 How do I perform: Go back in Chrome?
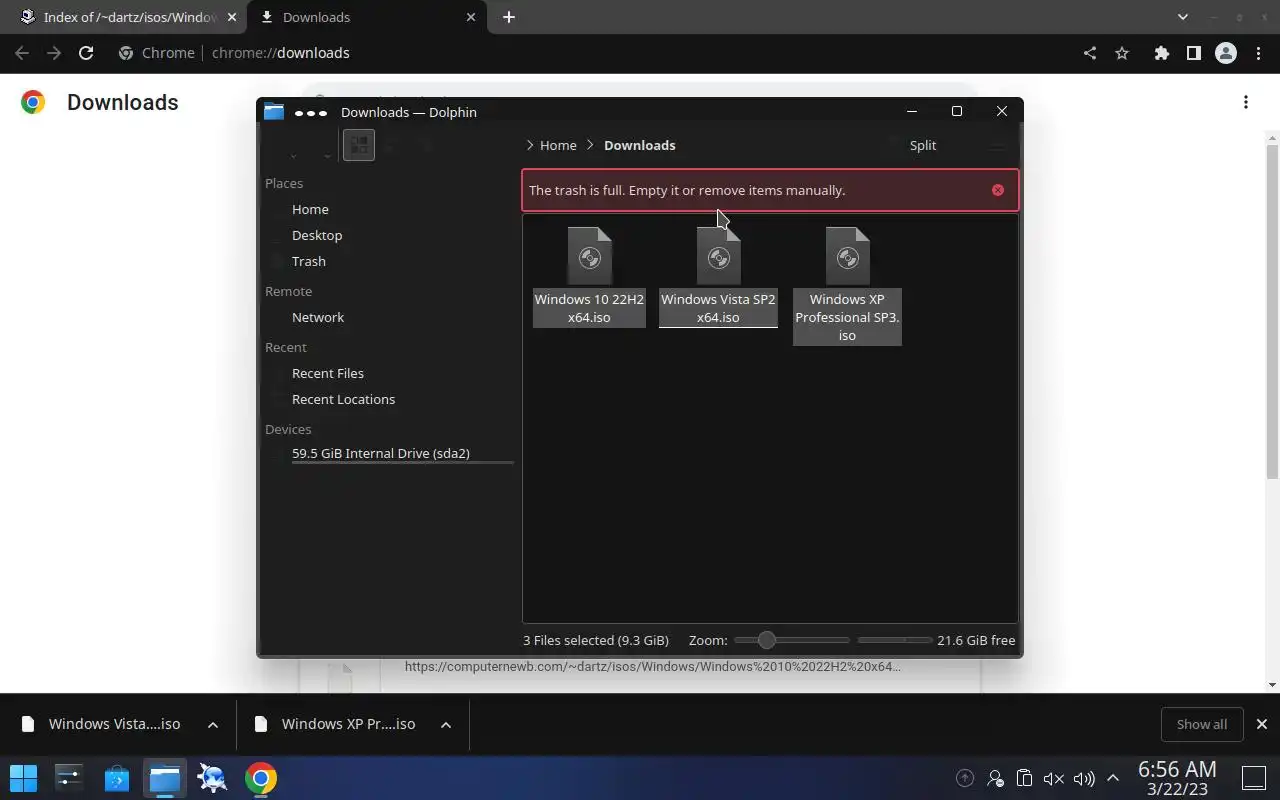(x=22, y=53)
